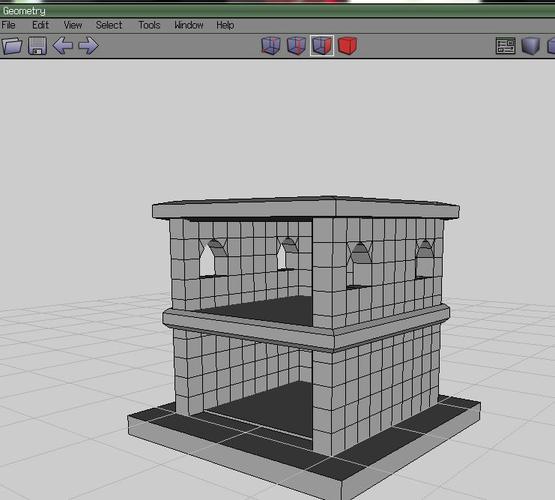Expand the View menu
This screenshot has width=555, height=500.
(73, 25)
